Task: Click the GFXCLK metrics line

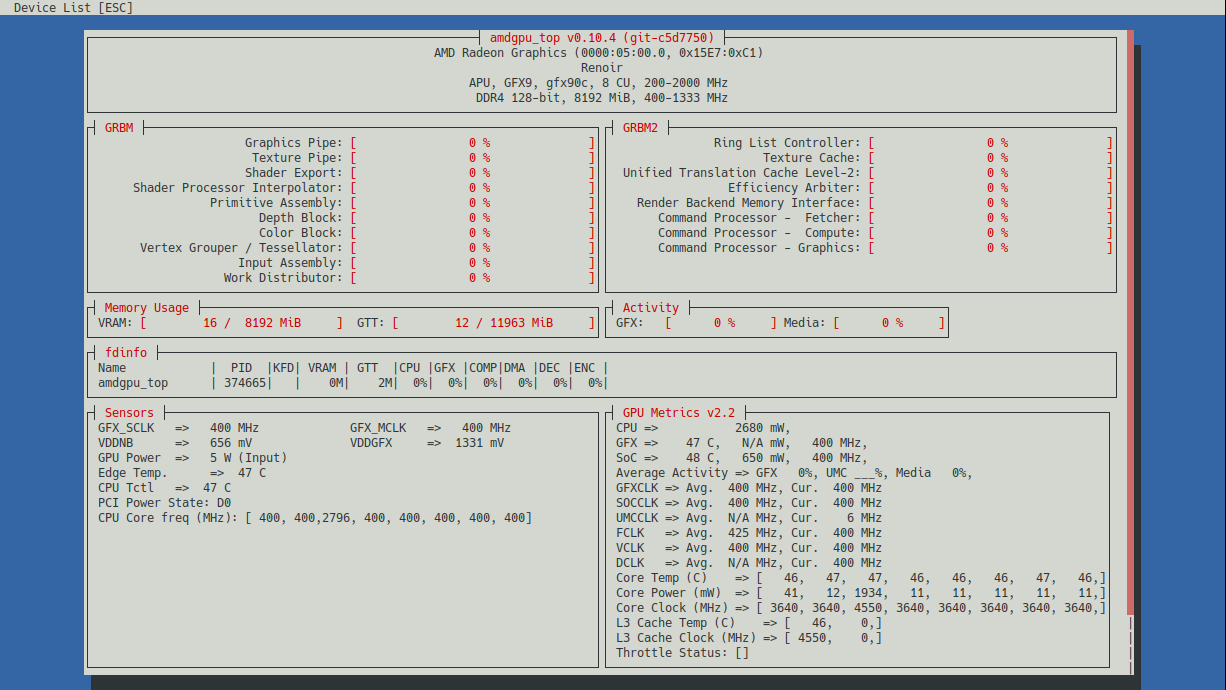Action: [x=749, y=488]
